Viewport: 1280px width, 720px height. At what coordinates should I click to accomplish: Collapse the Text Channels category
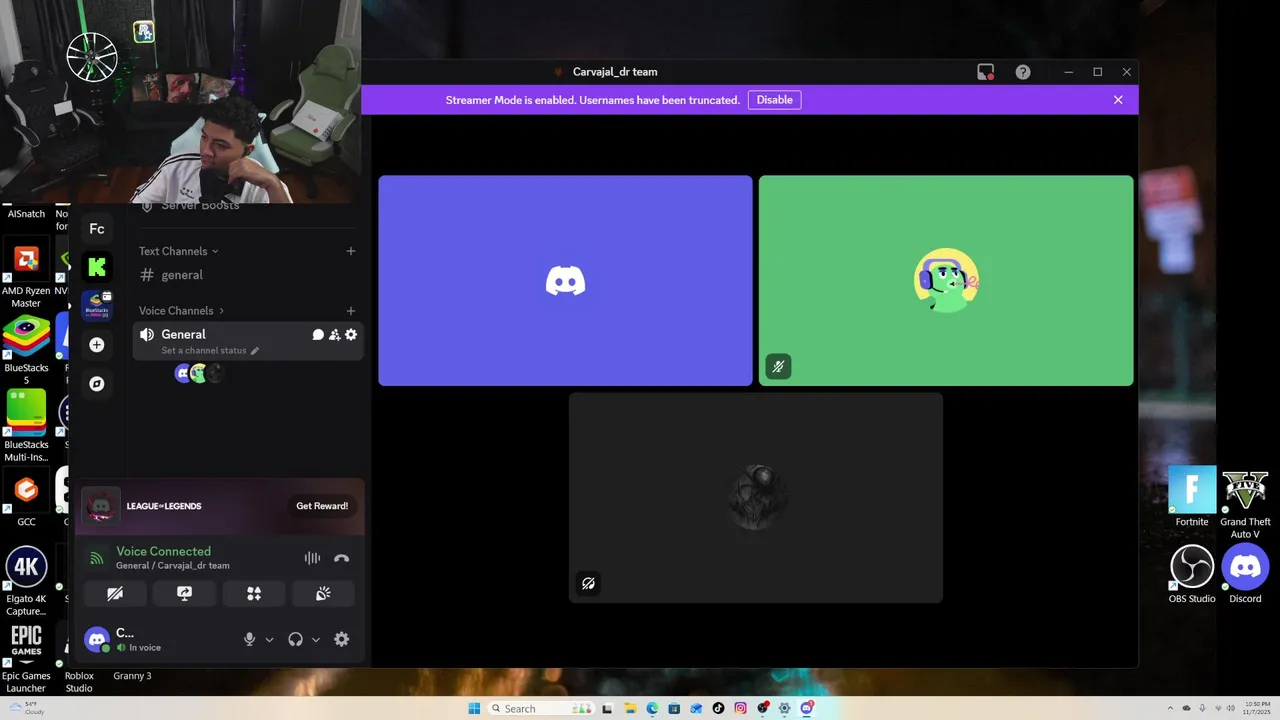click(x=178, y=251)
